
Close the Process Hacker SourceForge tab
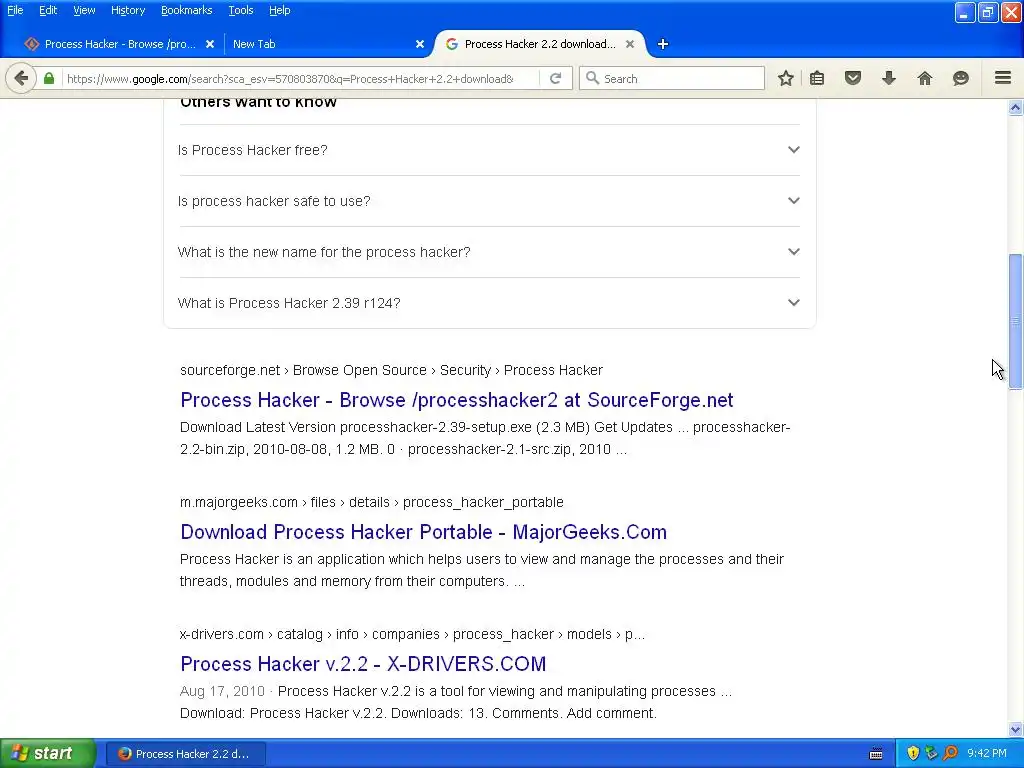[x=210, y=44]
